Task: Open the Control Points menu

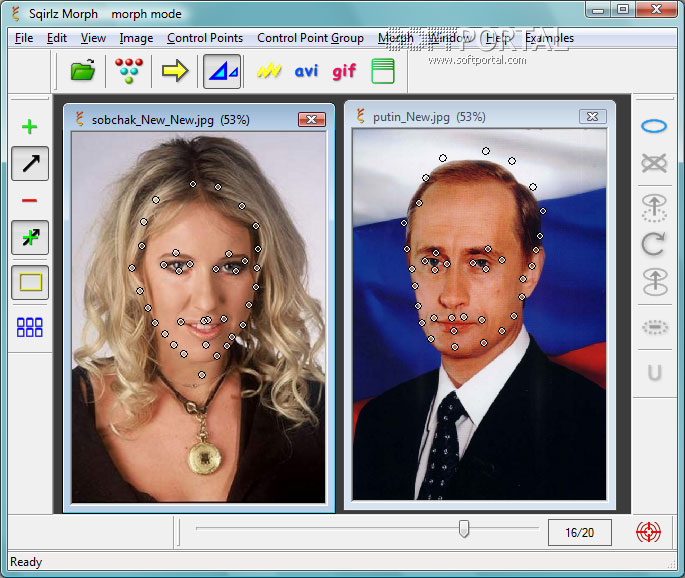Action: click(205, 38)
